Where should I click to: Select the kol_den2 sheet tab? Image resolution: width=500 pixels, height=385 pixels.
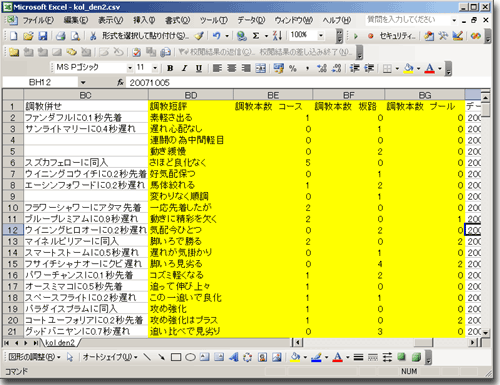[x=60, y=342]
